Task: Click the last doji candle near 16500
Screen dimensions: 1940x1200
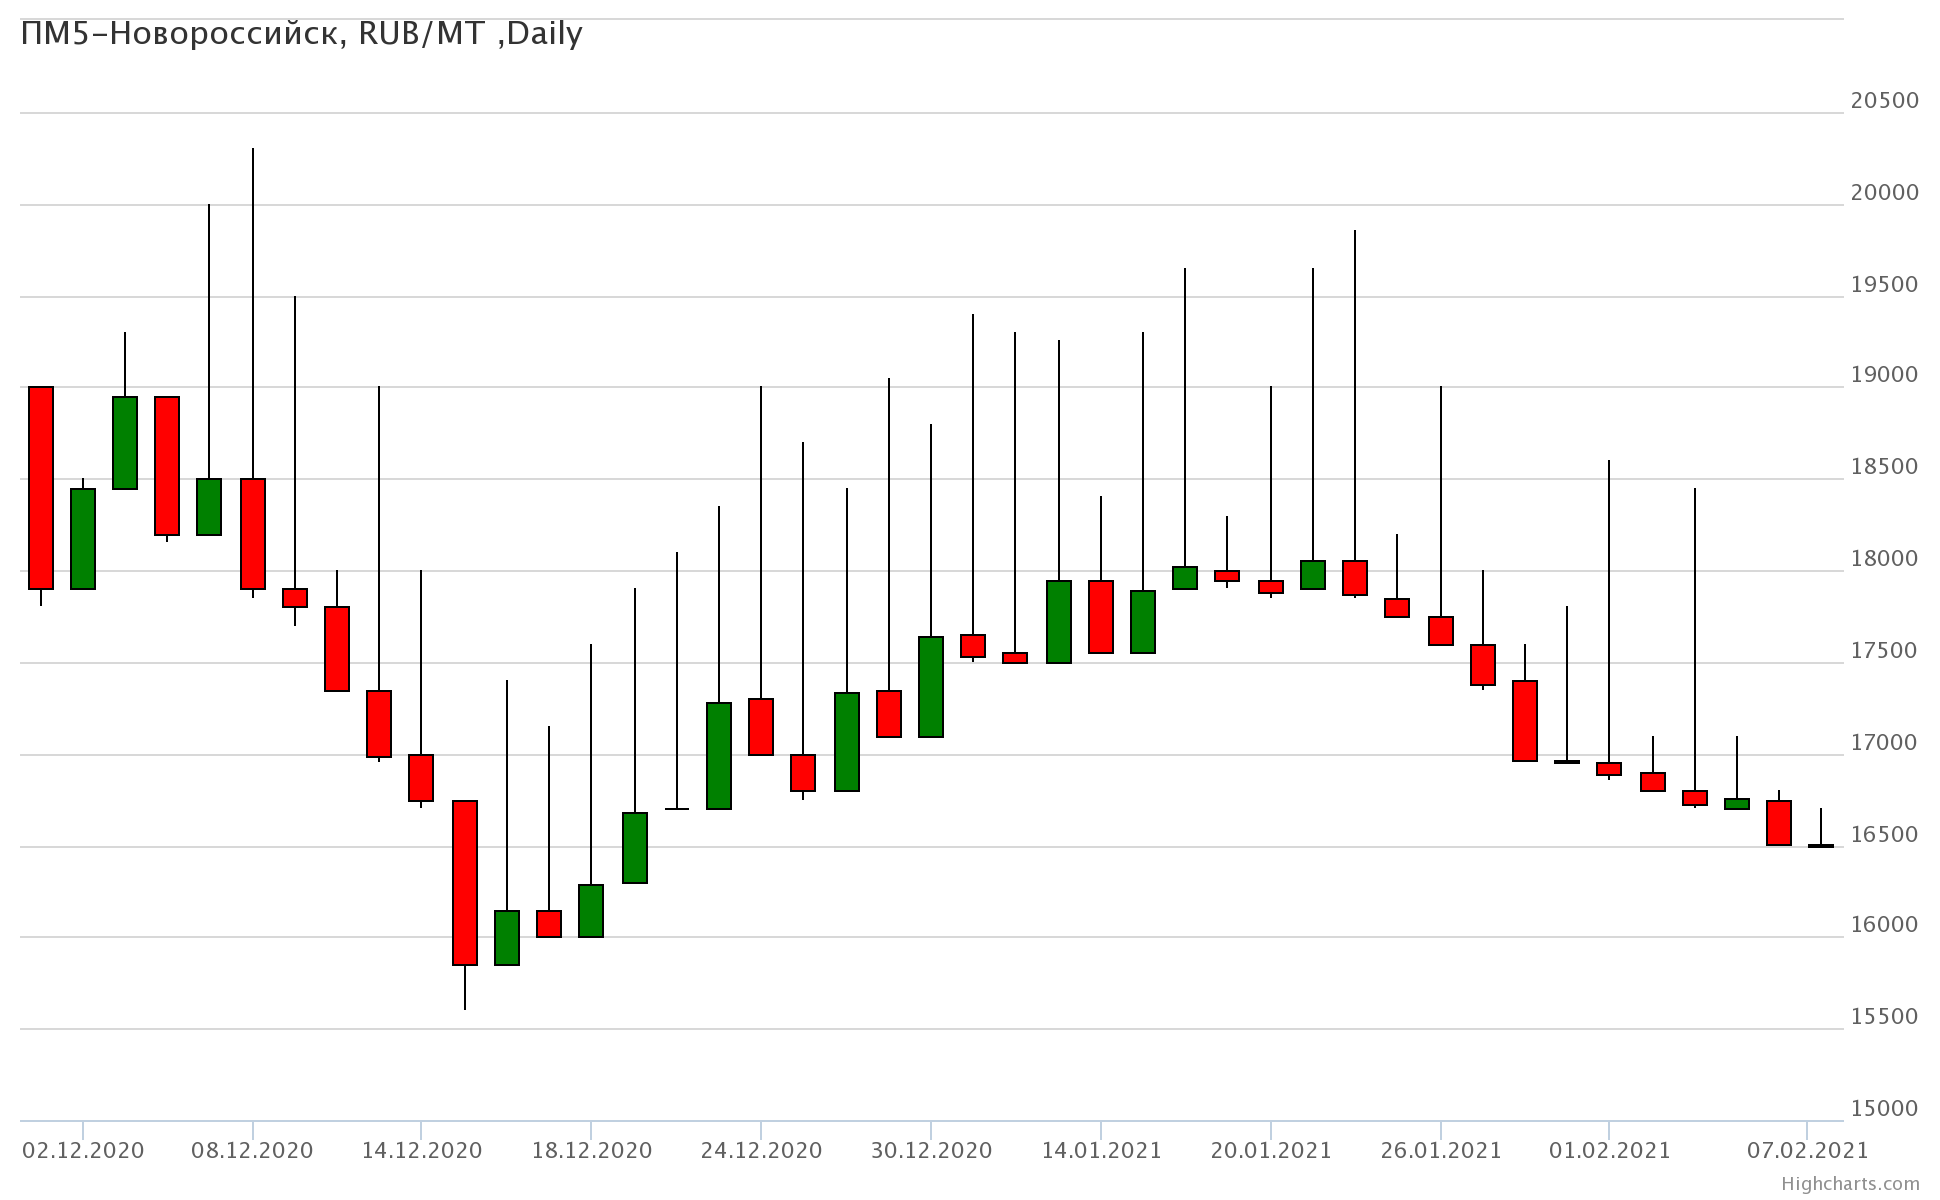Action: click(x=1821, y=846)
